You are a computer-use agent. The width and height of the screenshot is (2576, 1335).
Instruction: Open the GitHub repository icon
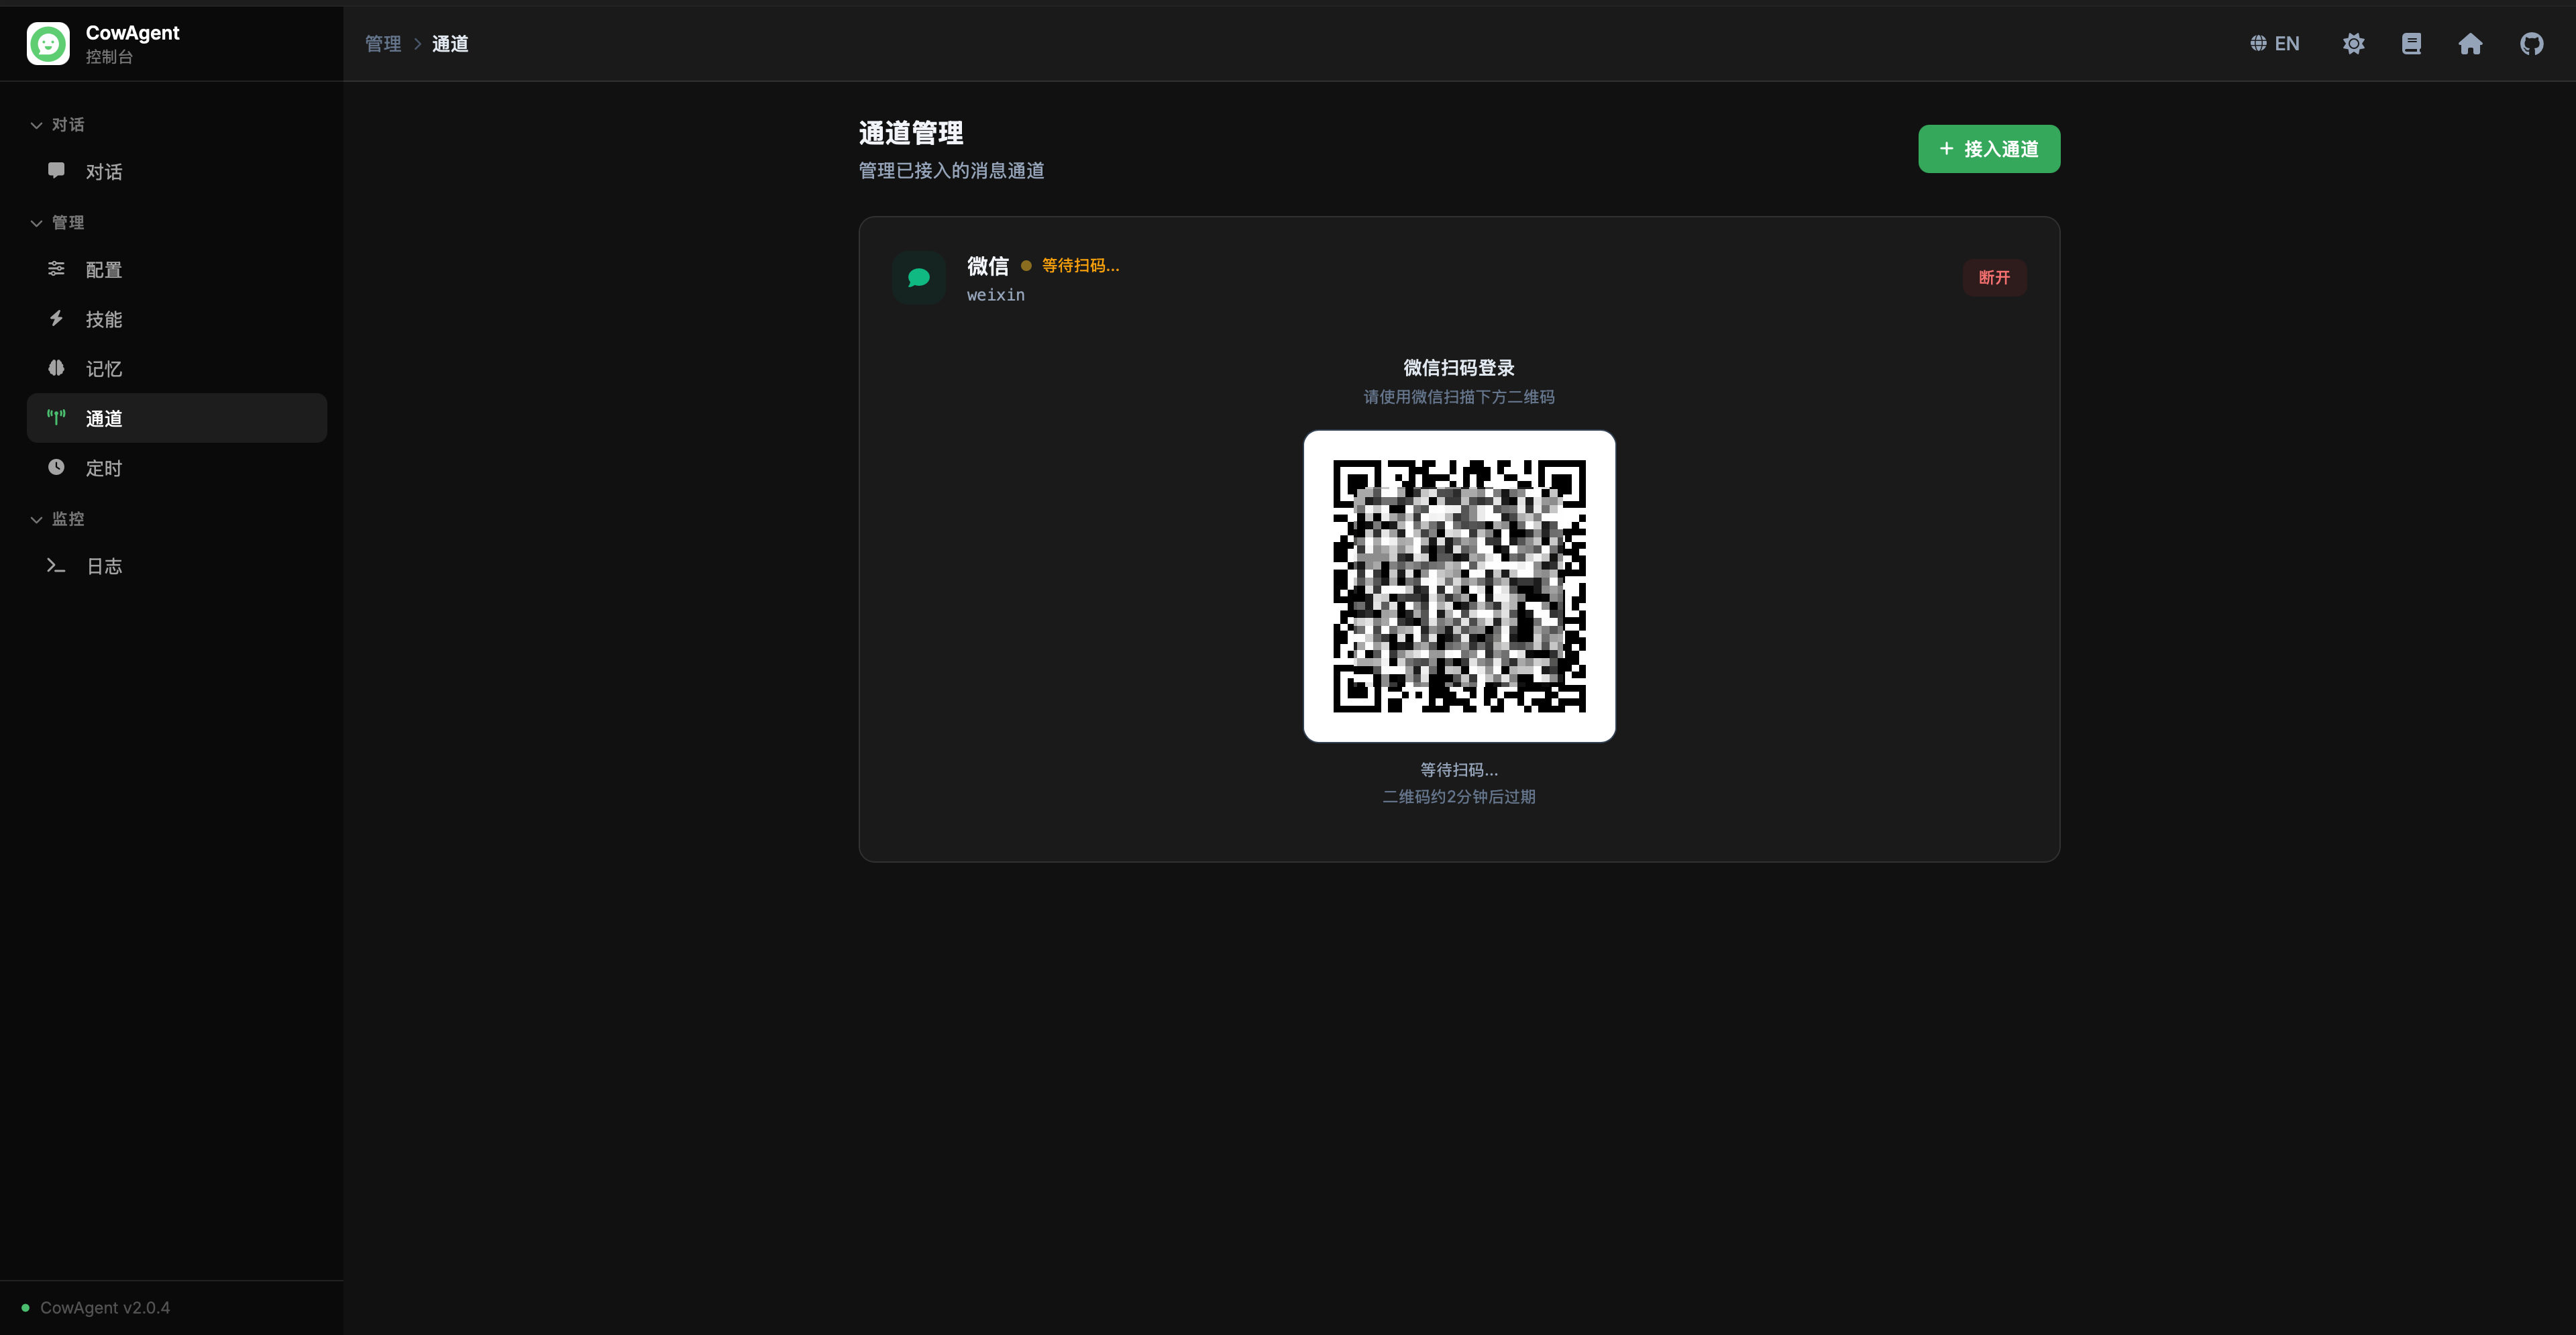[2531, 44]
